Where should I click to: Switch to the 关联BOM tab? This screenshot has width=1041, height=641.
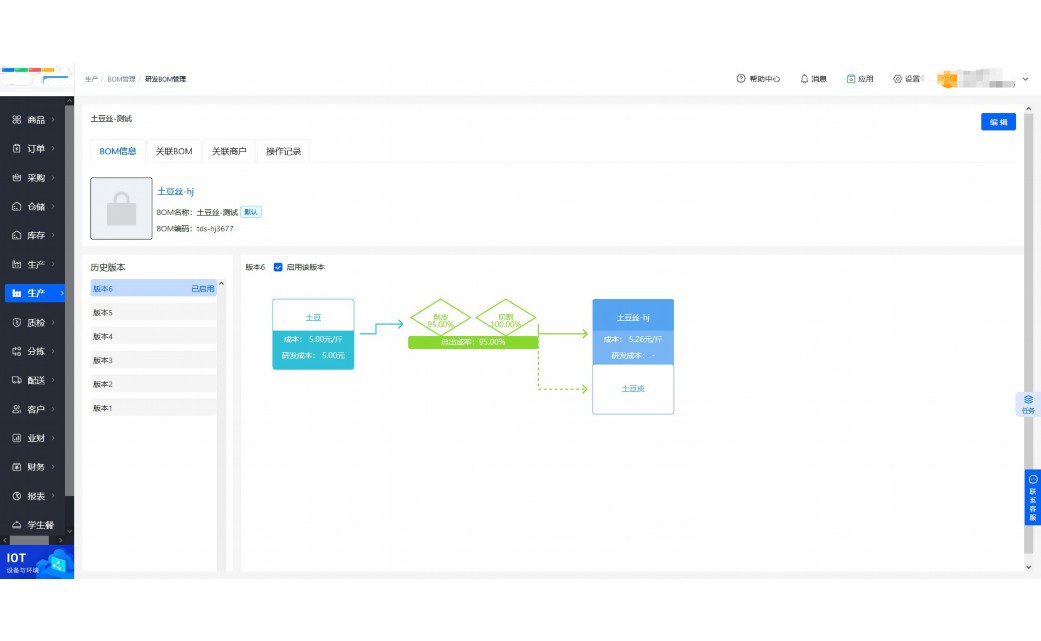click(173, 151)
